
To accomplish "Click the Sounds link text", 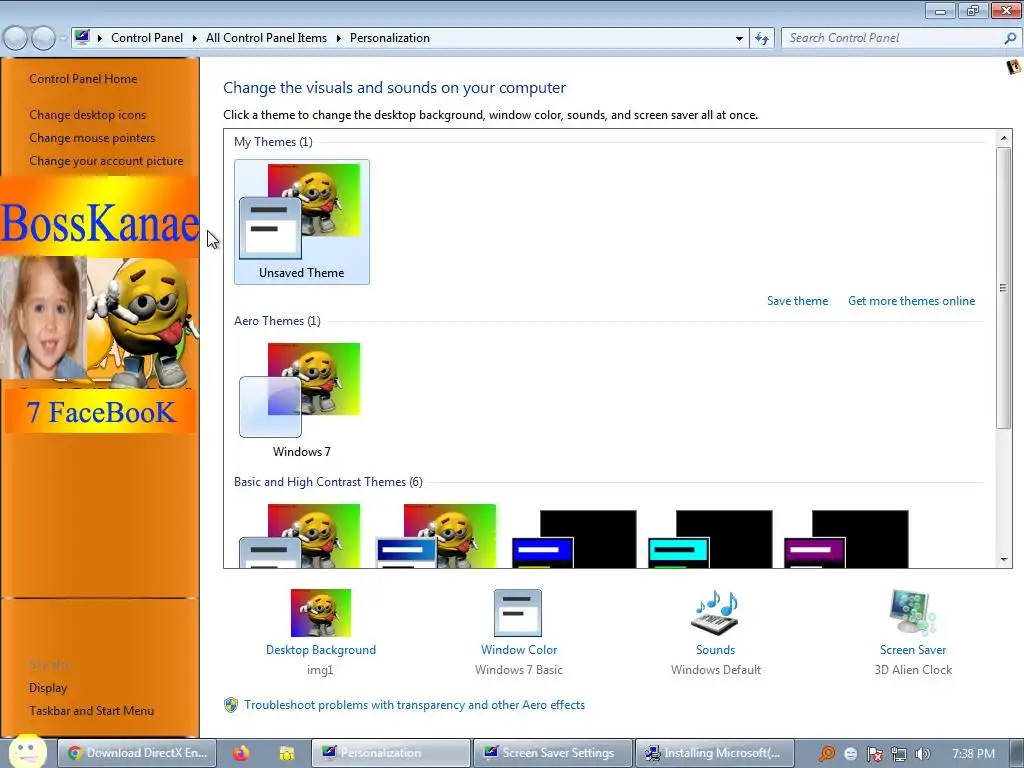I will [x=715, y=650].
